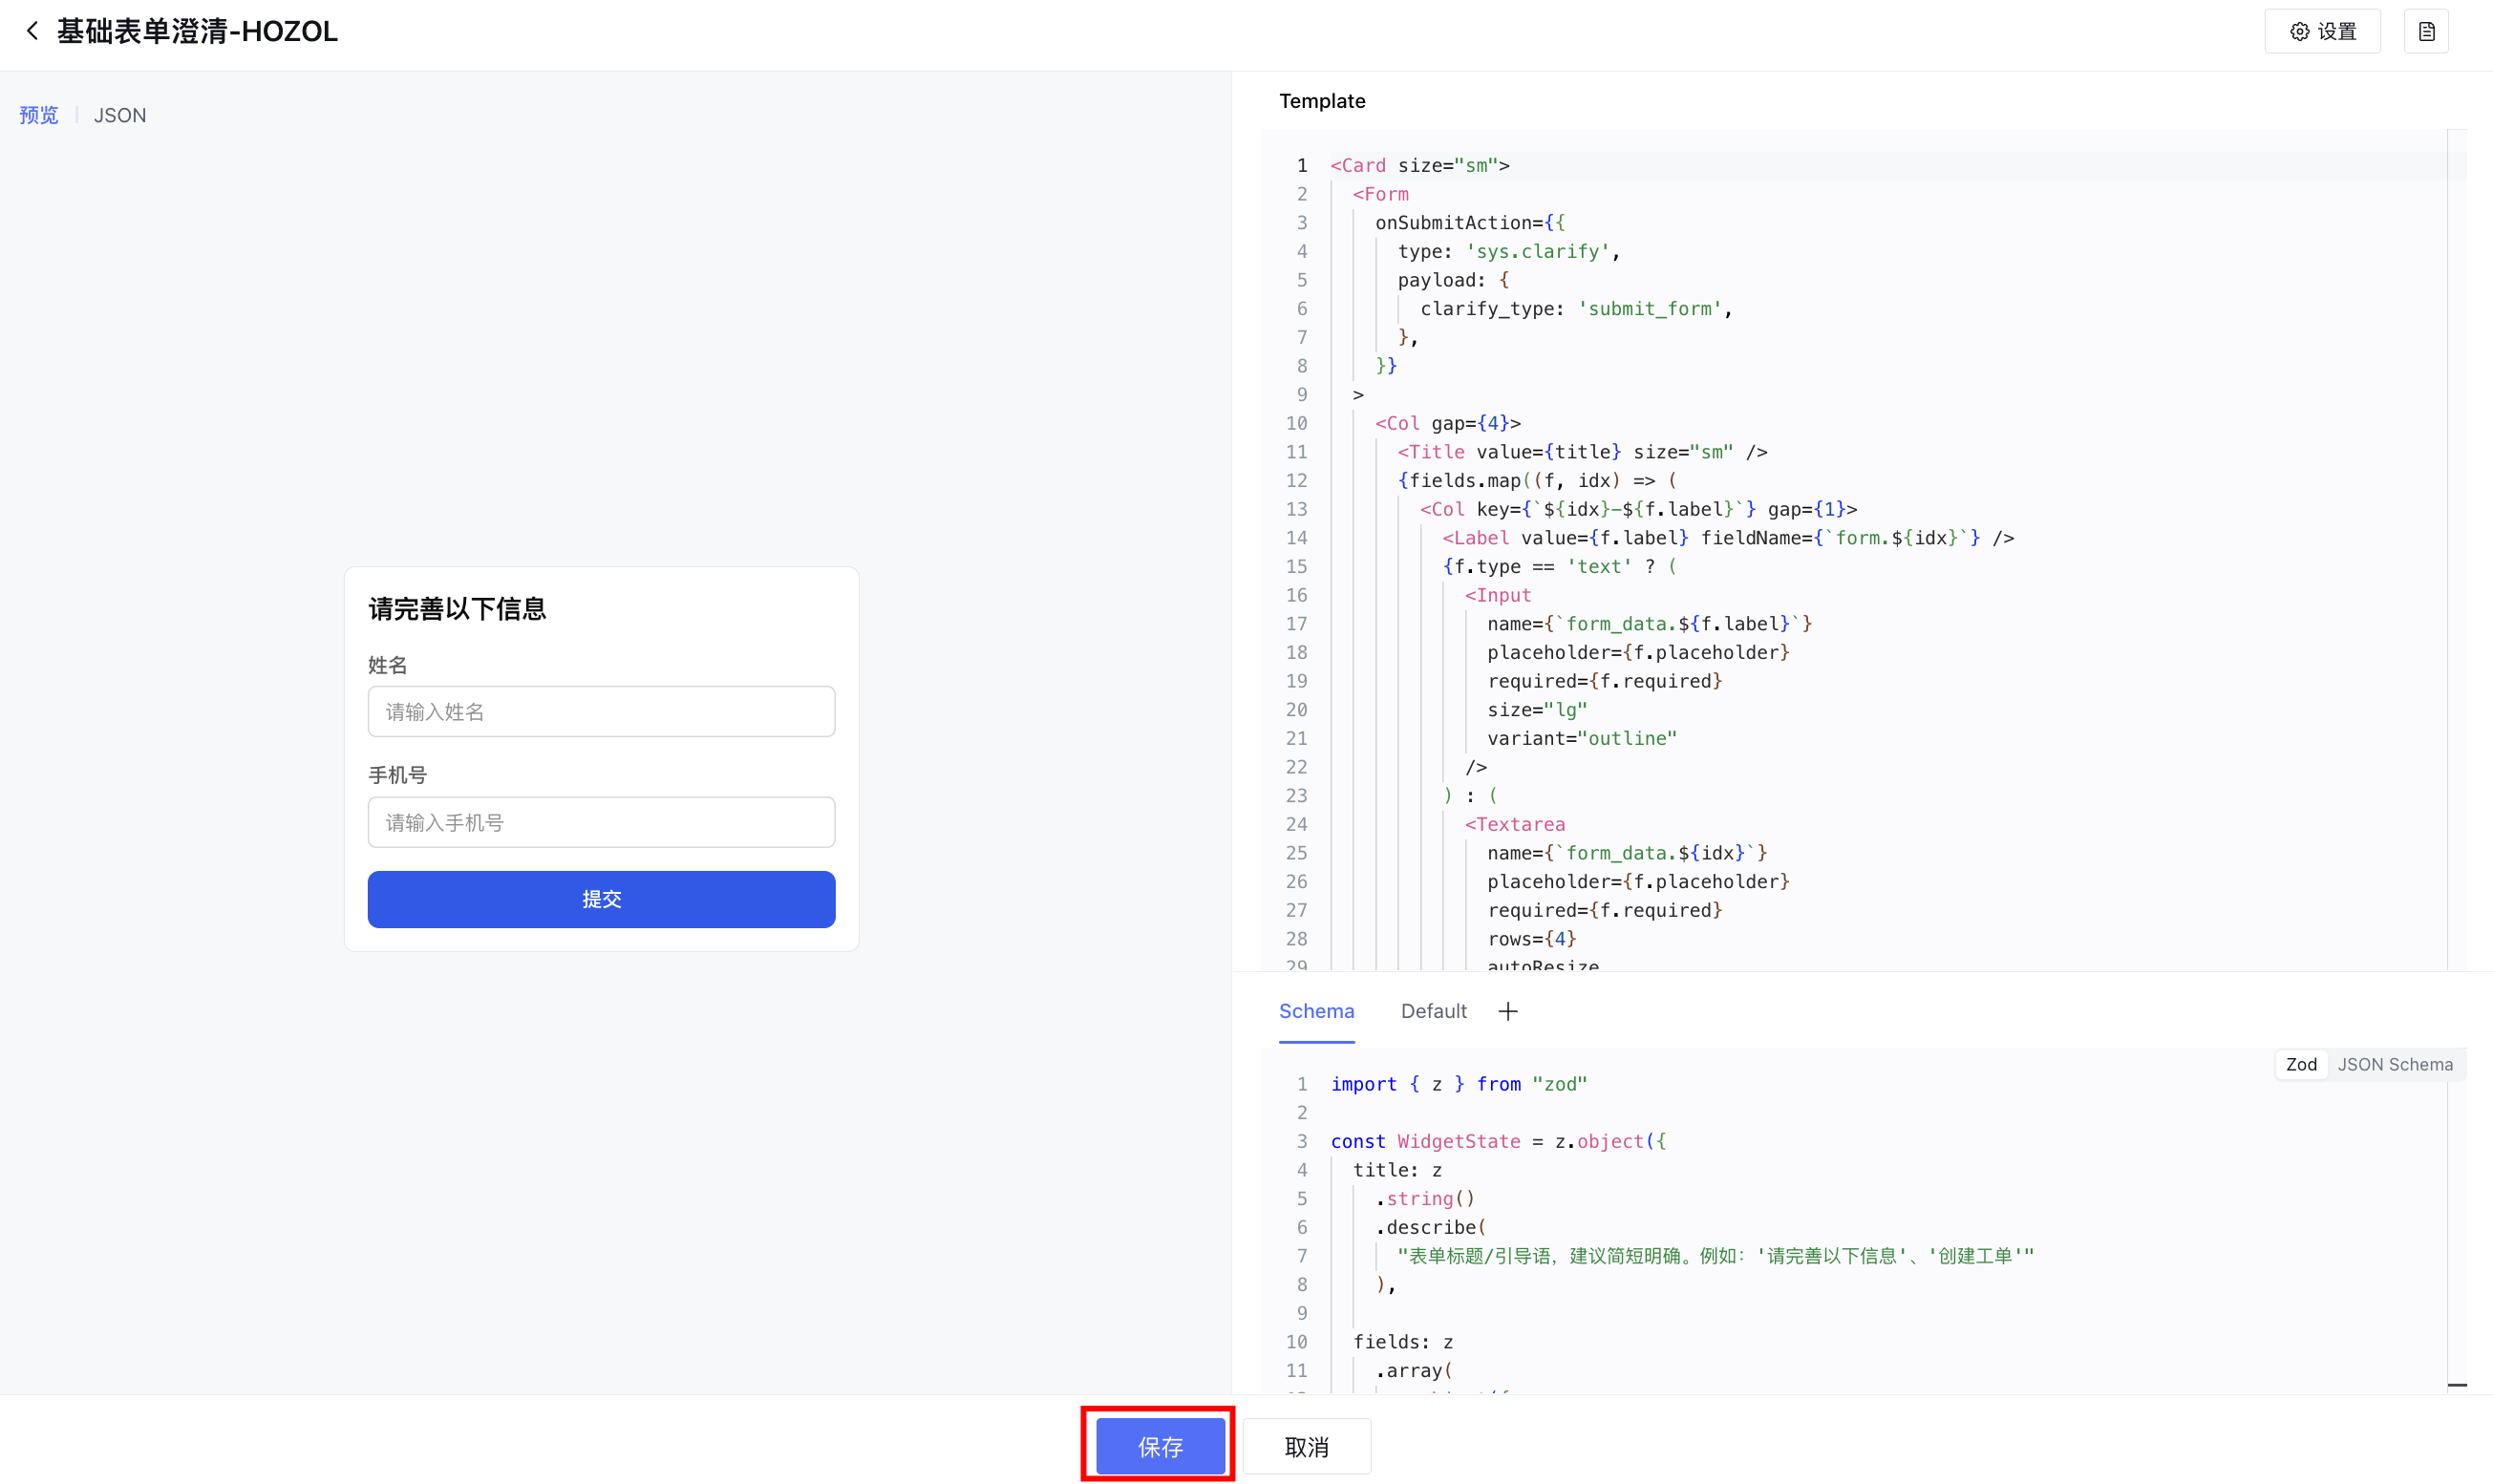Click line 3 WidgetState in Schema editor
This screenshot has width=2493, height=1484.
pos(1458,1141)
